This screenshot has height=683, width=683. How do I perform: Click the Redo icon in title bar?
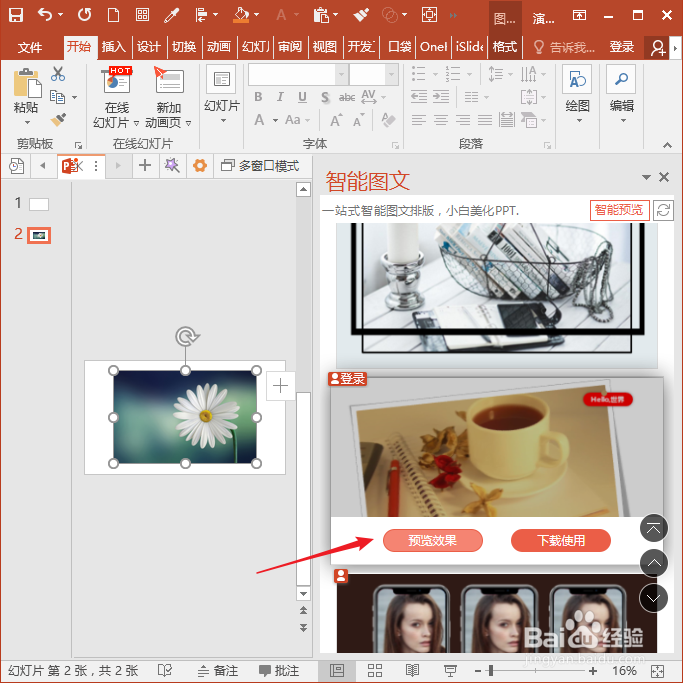[85, 15]
